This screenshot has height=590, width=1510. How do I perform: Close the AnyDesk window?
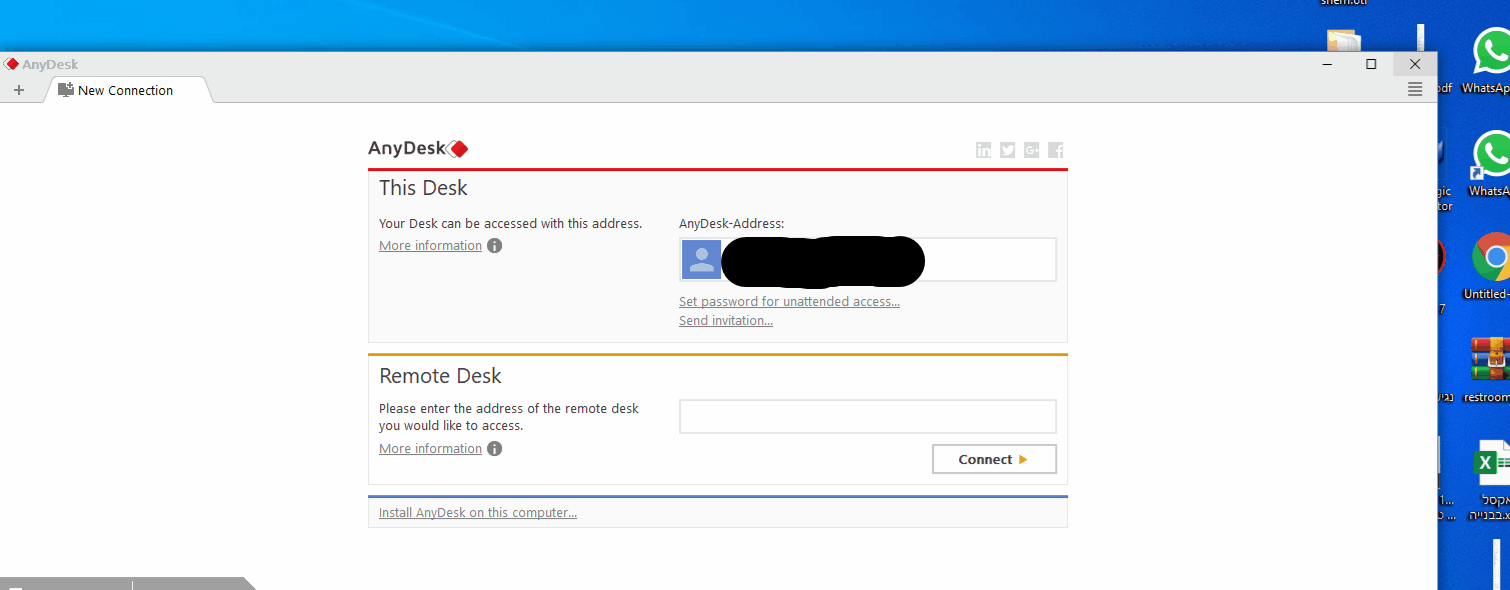click(1415, 64)
